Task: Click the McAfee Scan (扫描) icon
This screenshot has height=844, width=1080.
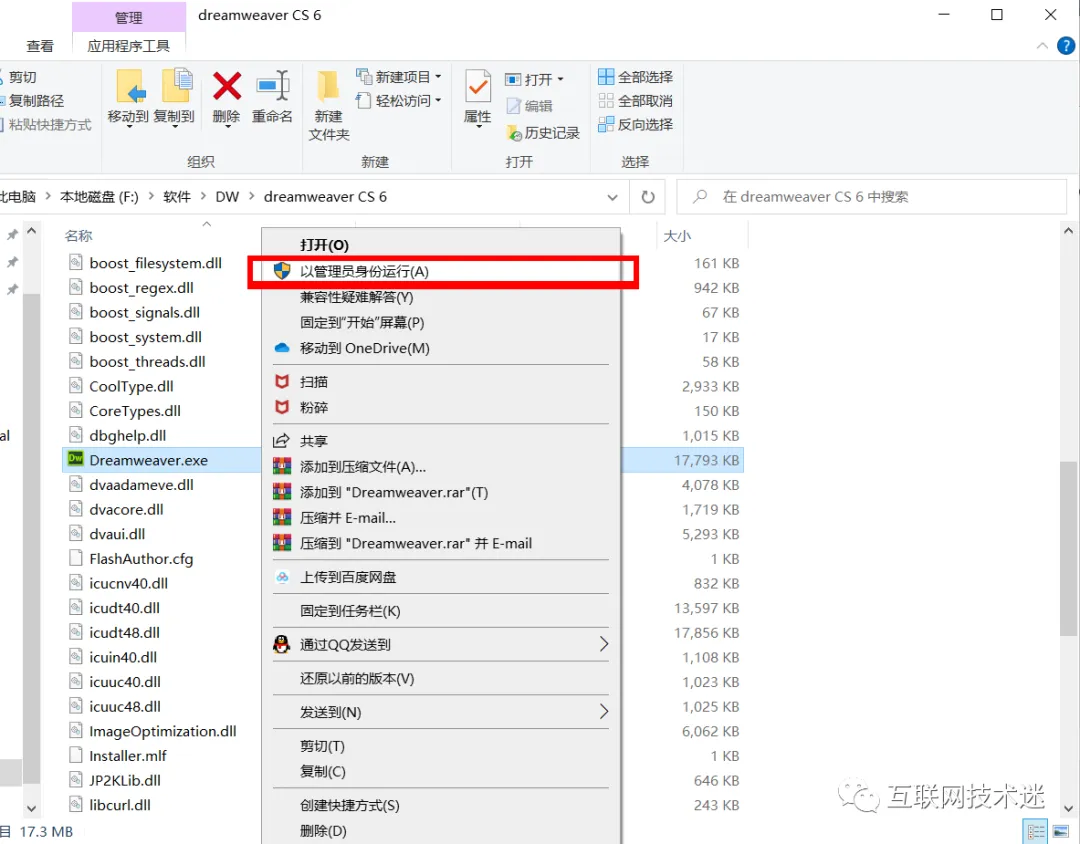Action: (282, 382)
